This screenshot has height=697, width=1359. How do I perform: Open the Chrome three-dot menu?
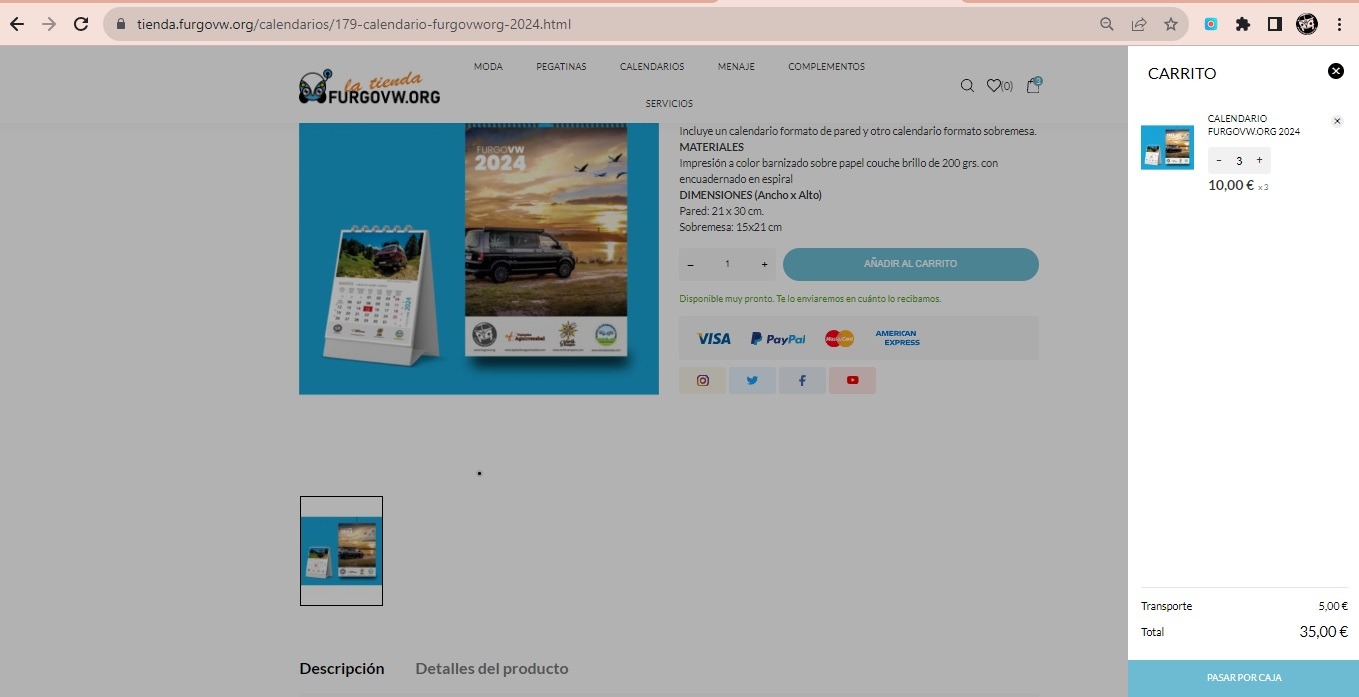point(1339,24)
